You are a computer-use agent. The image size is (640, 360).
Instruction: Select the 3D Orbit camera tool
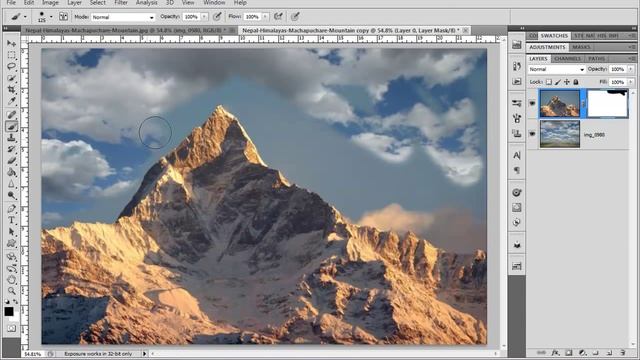(11, 269)
